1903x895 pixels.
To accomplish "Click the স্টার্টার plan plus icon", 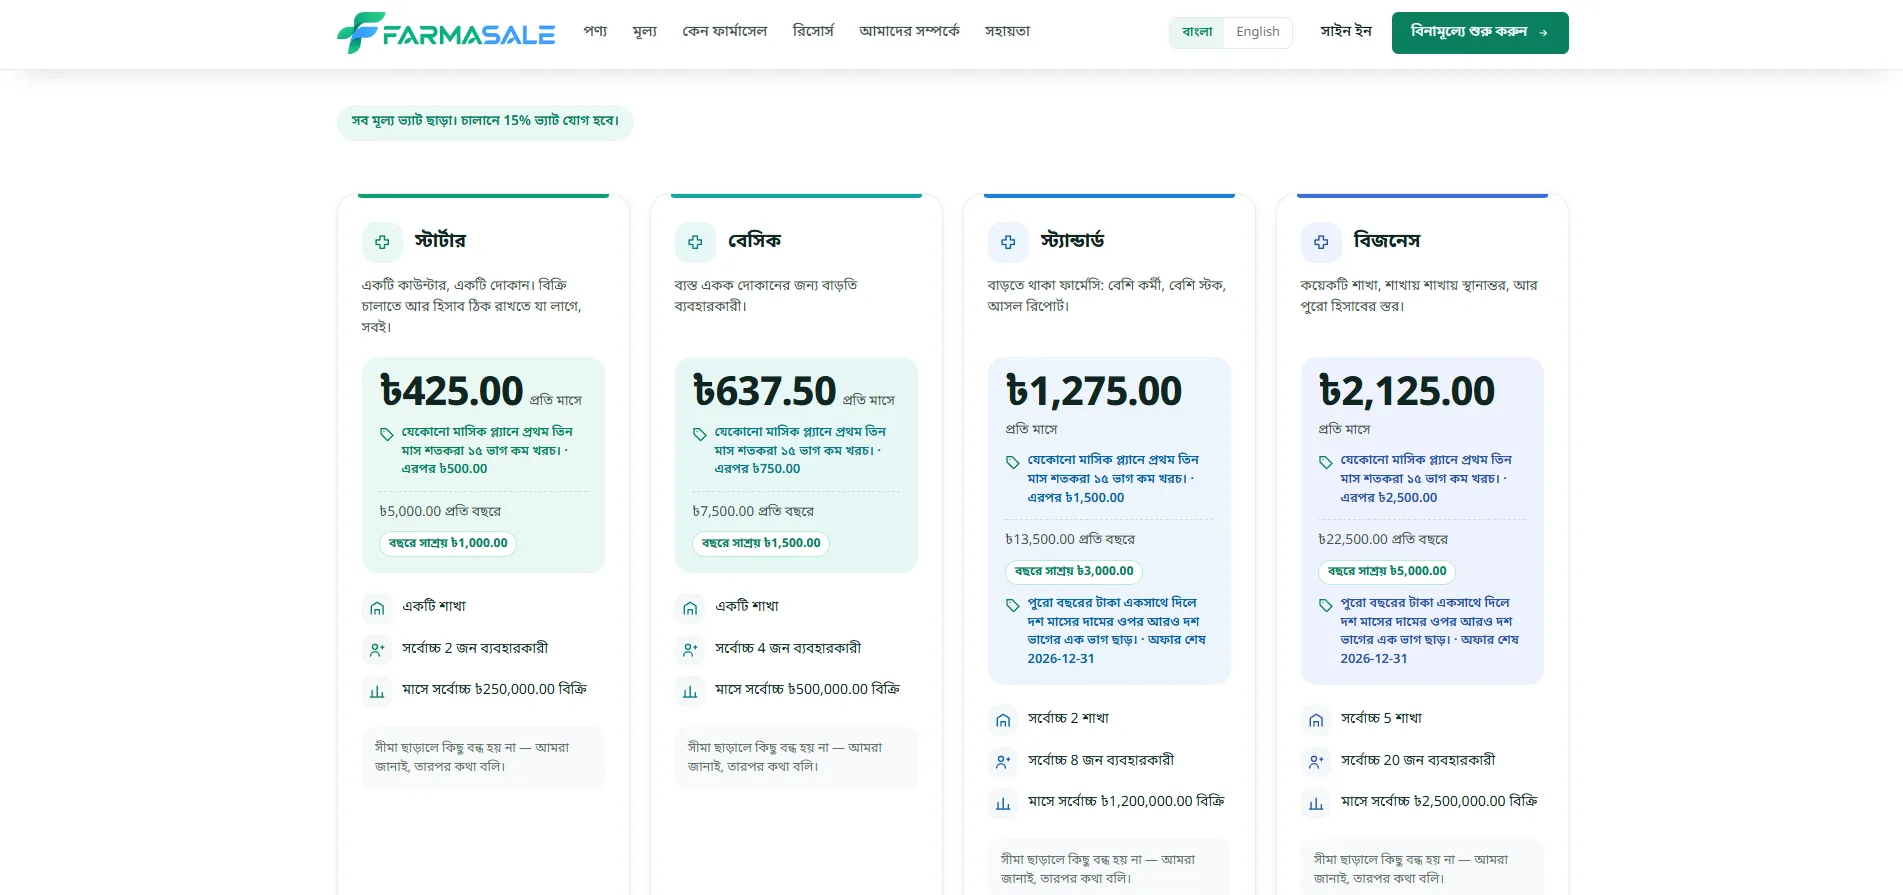I will click(382, 242).
